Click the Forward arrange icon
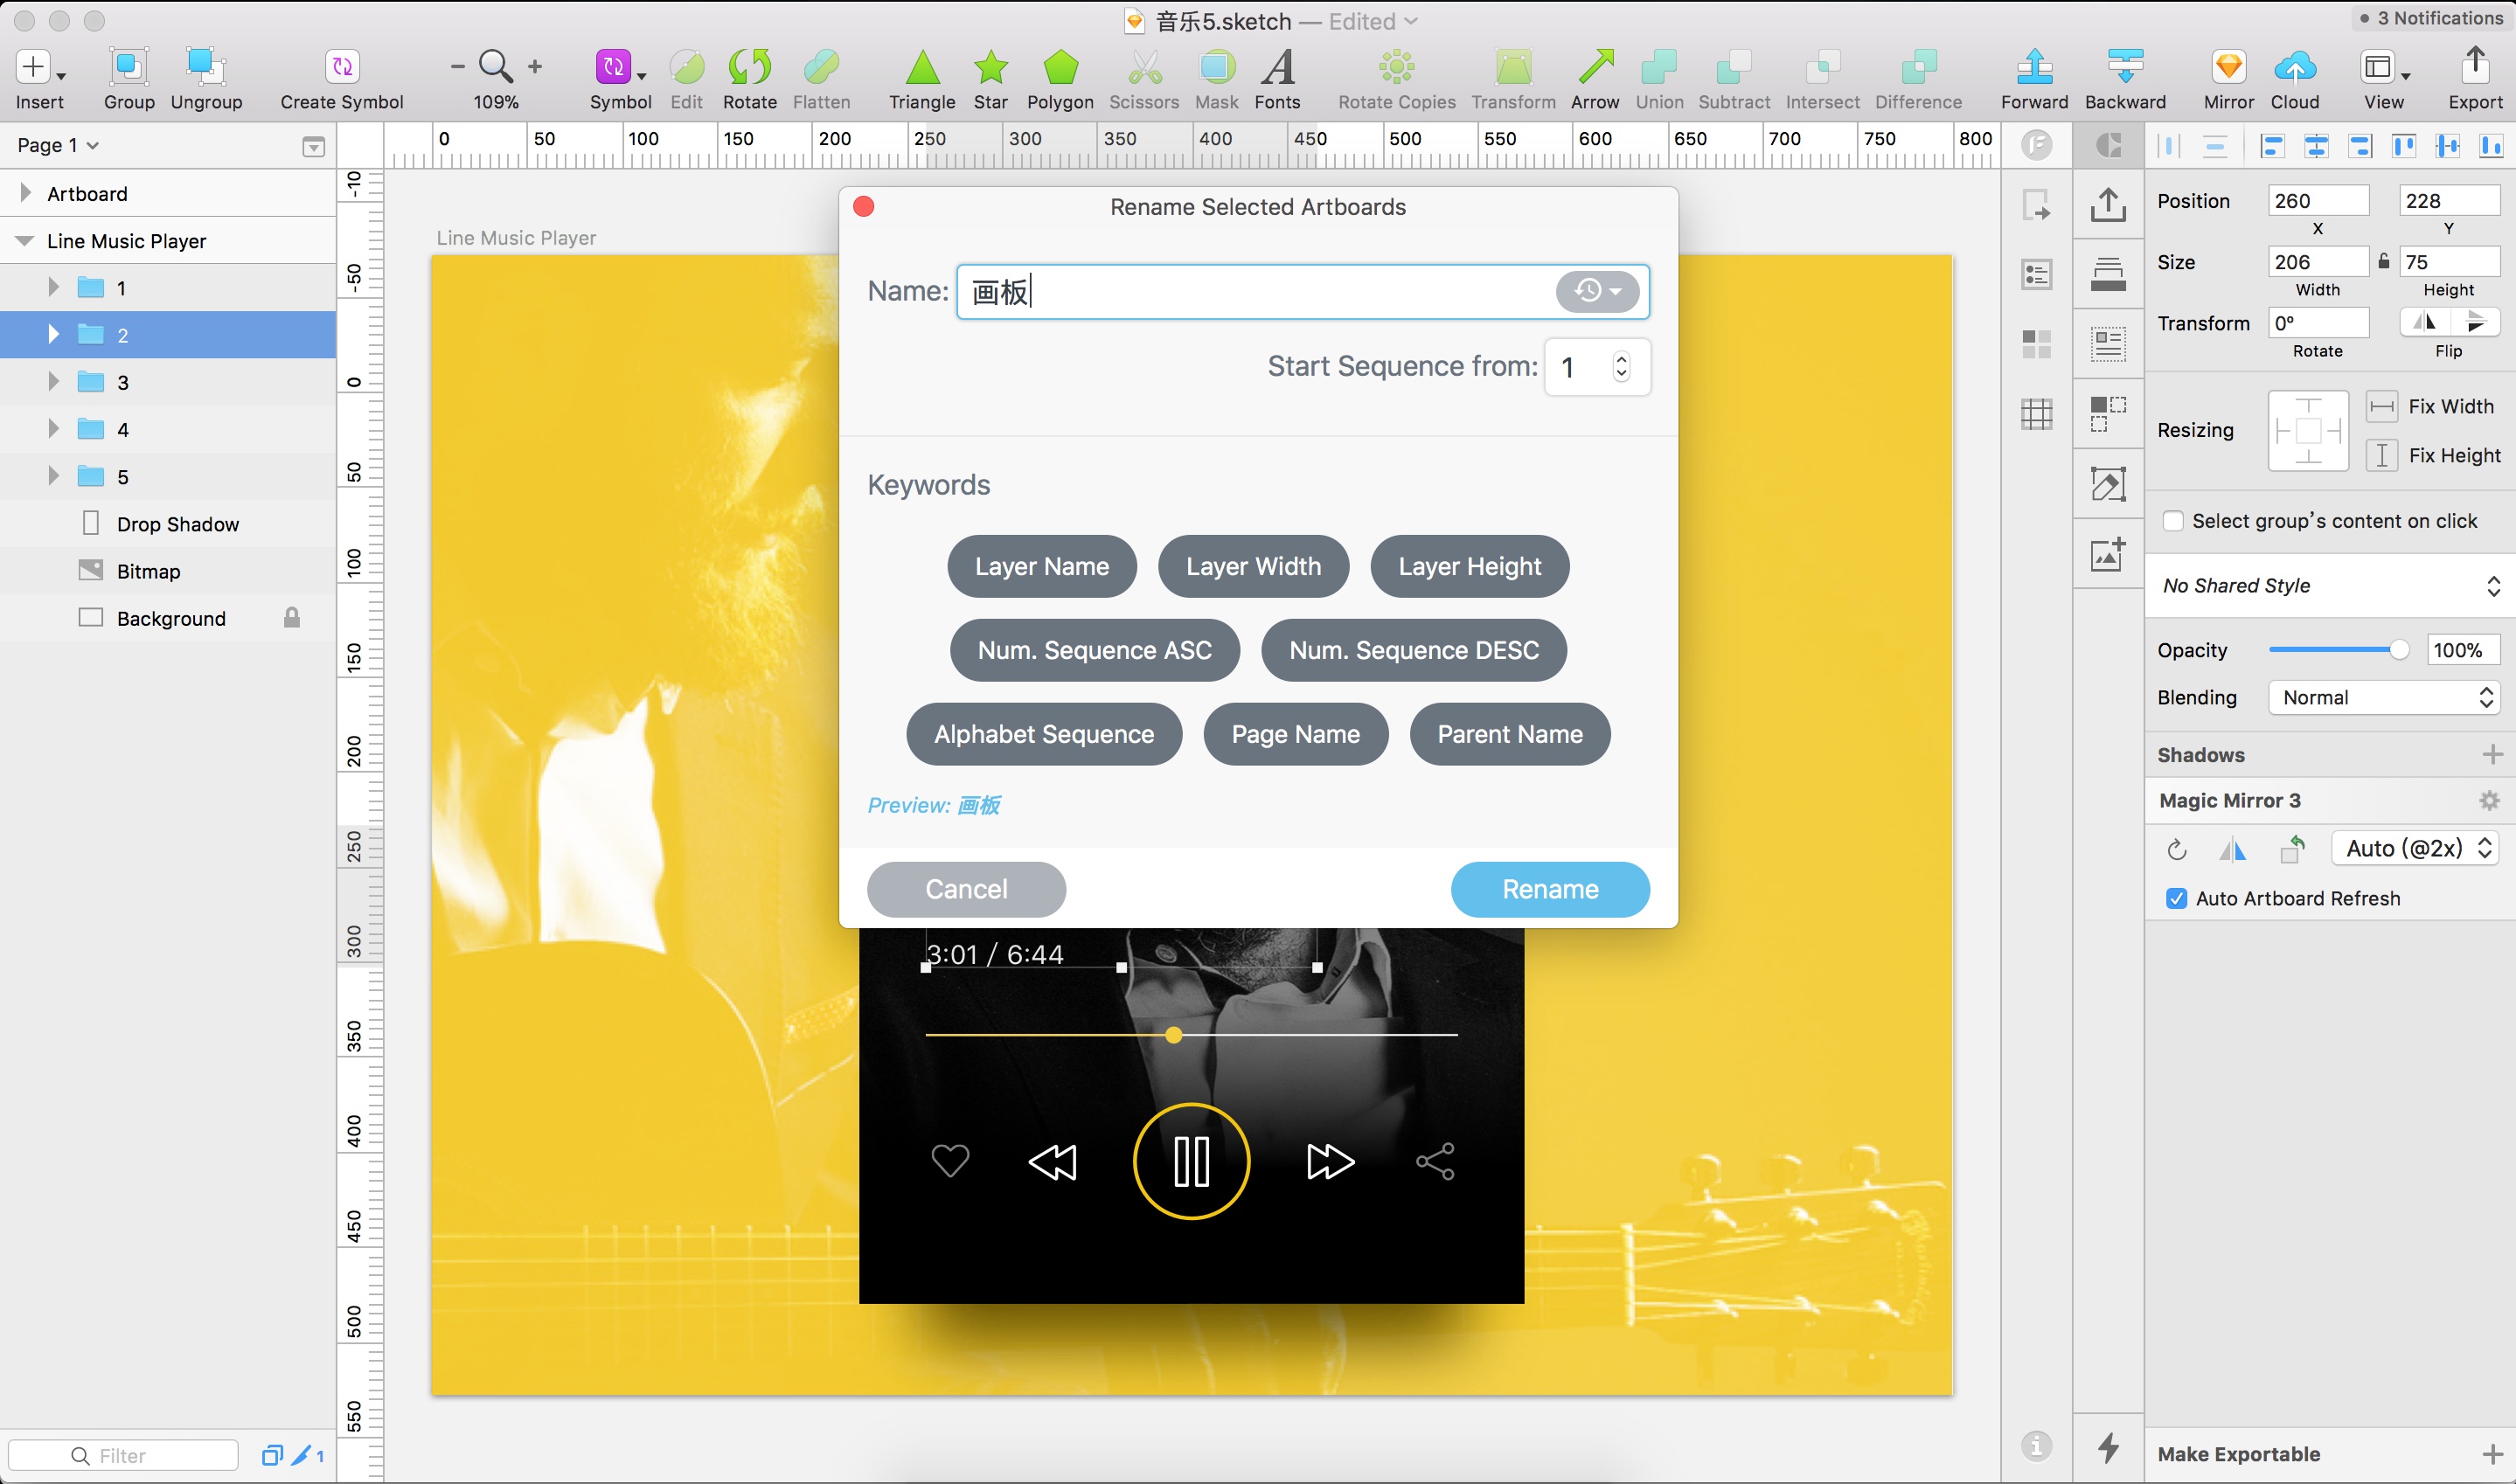The height and width of the screenshot is (1484, 2516). (2034, 67)
